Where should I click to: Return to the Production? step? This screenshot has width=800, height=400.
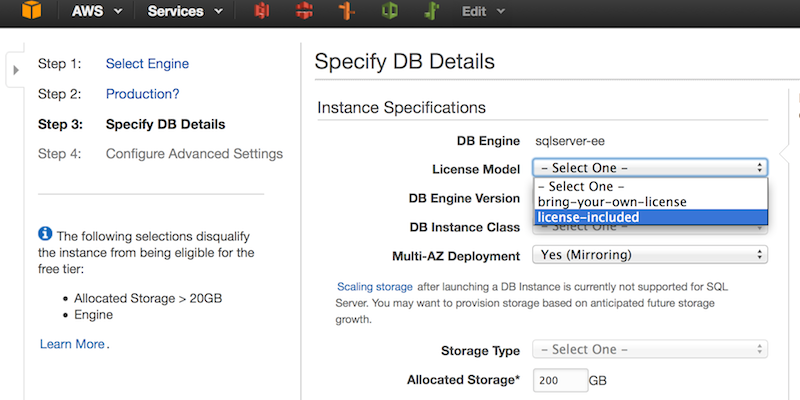point(142,94)
